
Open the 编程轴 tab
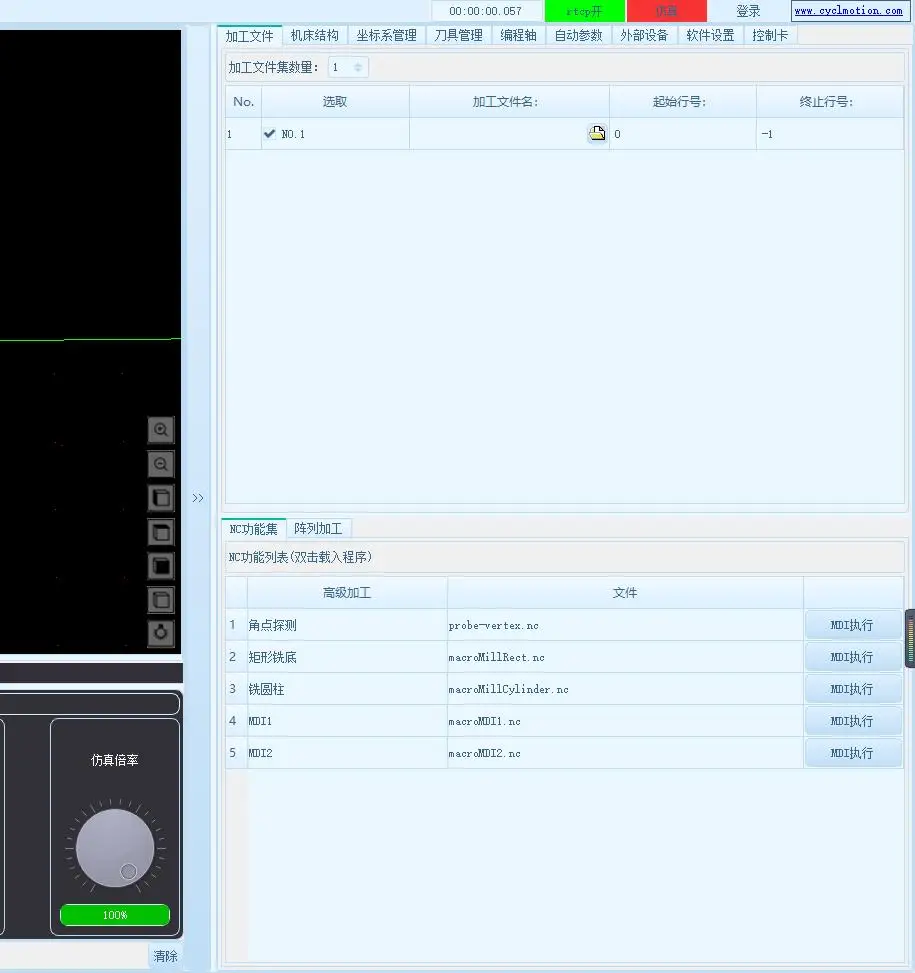(x=519, y=35)
